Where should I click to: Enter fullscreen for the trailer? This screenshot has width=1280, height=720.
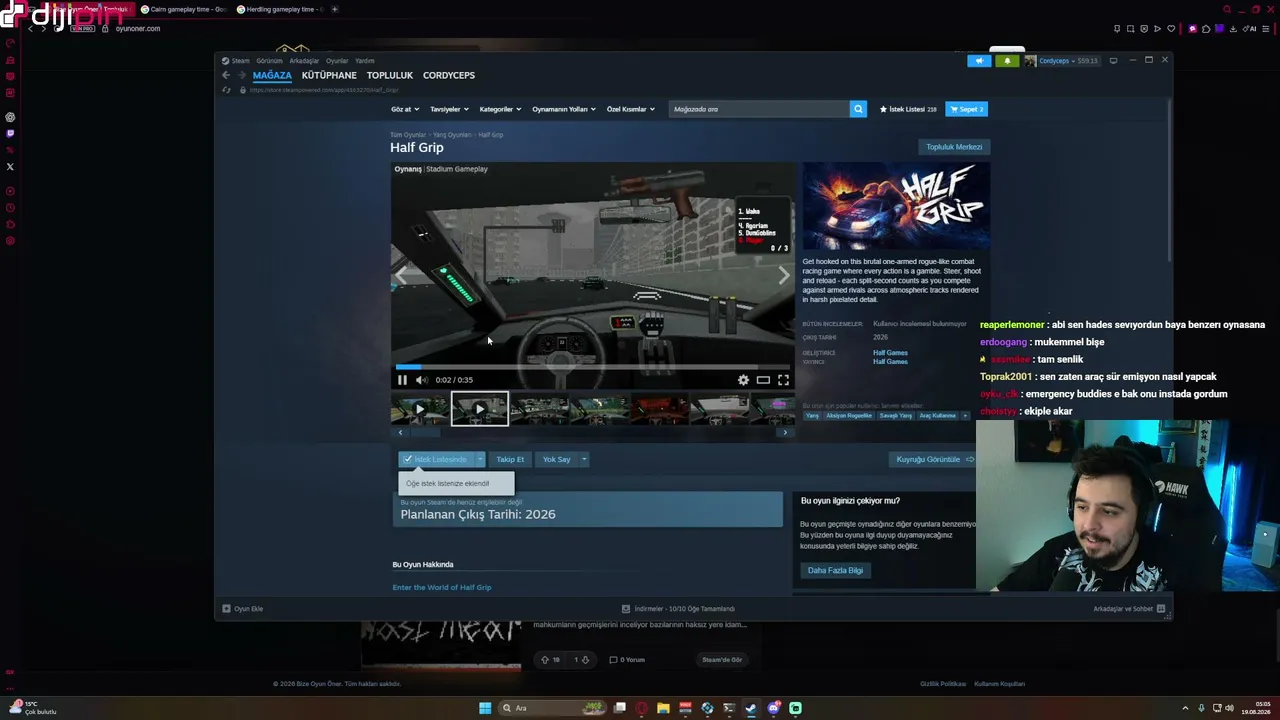click(x=783, y=380)
